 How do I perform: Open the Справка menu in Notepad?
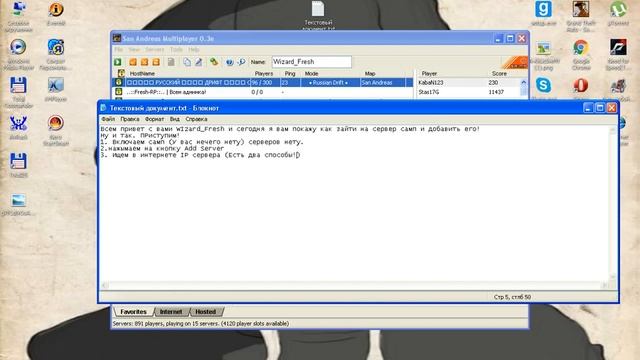point(196,119)
